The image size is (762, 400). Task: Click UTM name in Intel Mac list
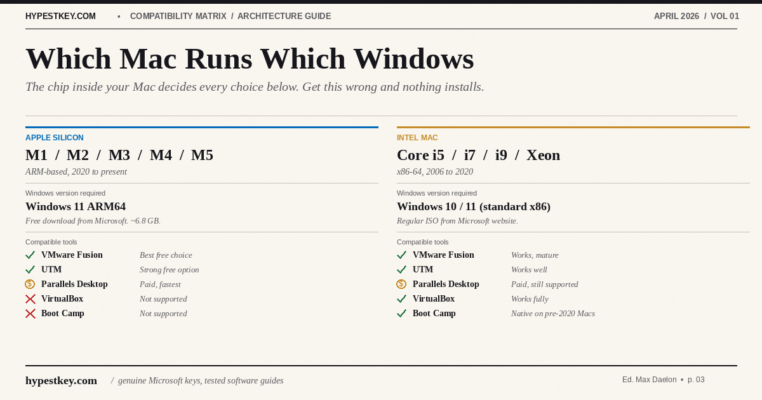pyautogui.click(x=422, y=269)
